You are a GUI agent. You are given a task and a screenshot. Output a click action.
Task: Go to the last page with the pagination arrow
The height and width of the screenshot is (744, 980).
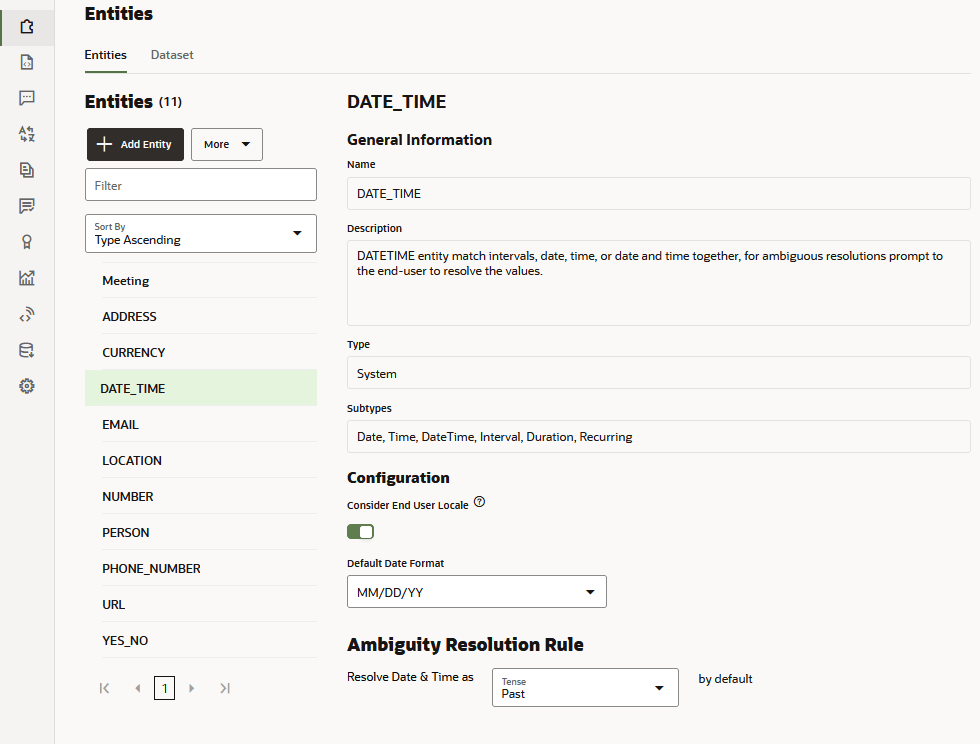click(x=225, y=688)
